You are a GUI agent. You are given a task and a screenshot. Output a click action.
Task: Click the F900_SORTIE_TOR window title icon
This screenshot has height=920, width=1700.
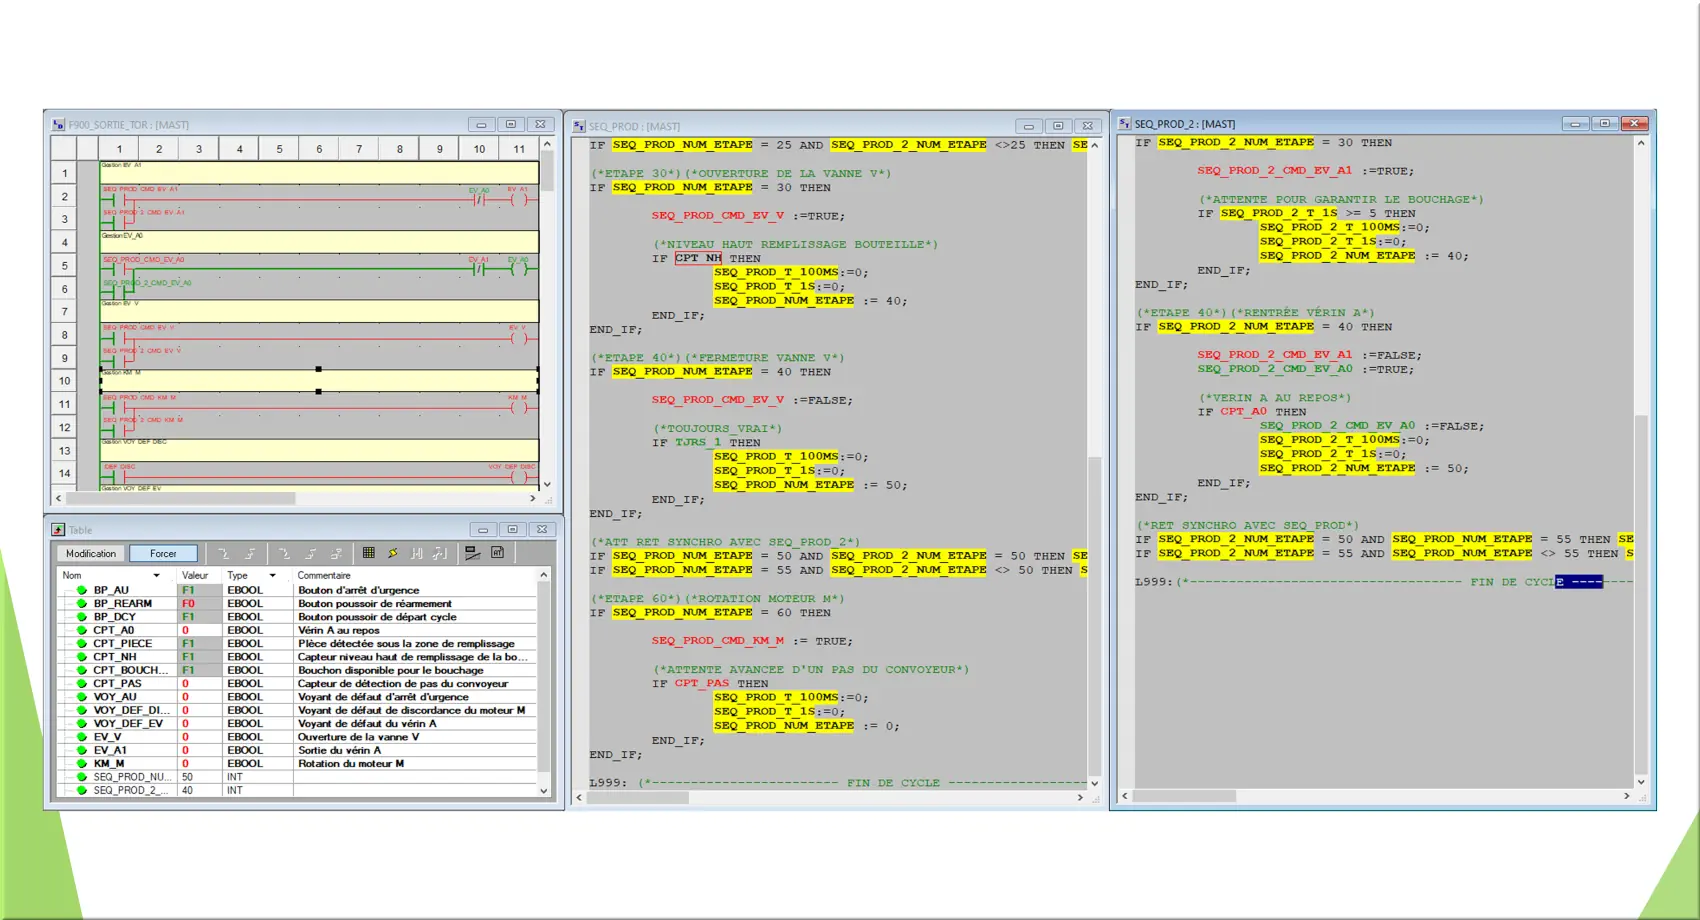pos(58,125)
